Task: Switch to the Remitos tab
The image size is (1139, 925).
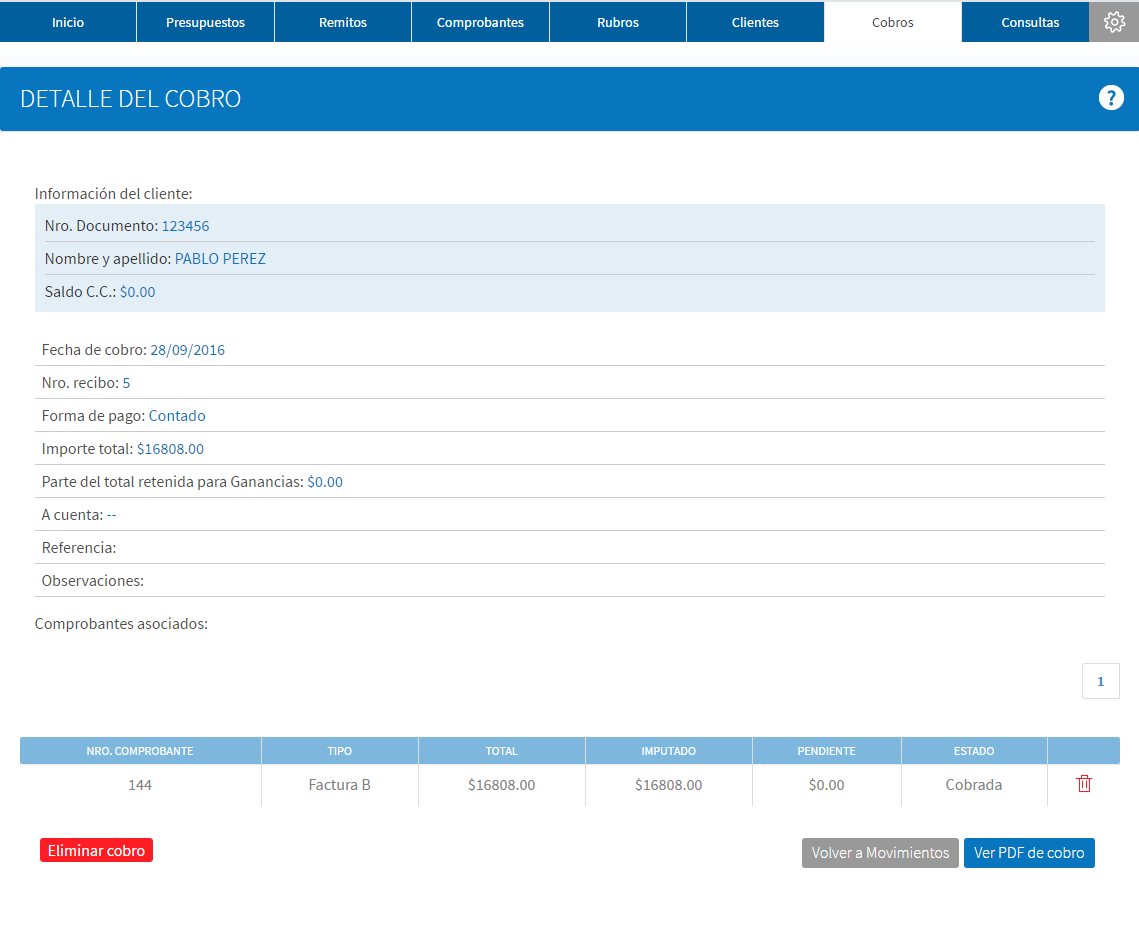Action: tap(343, 22)
